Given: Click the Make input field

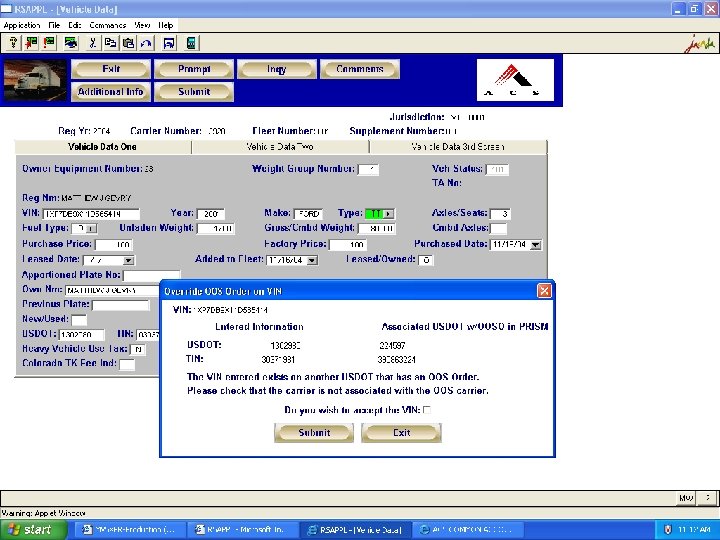Looking at the screenshot, I should coord(309,214).
